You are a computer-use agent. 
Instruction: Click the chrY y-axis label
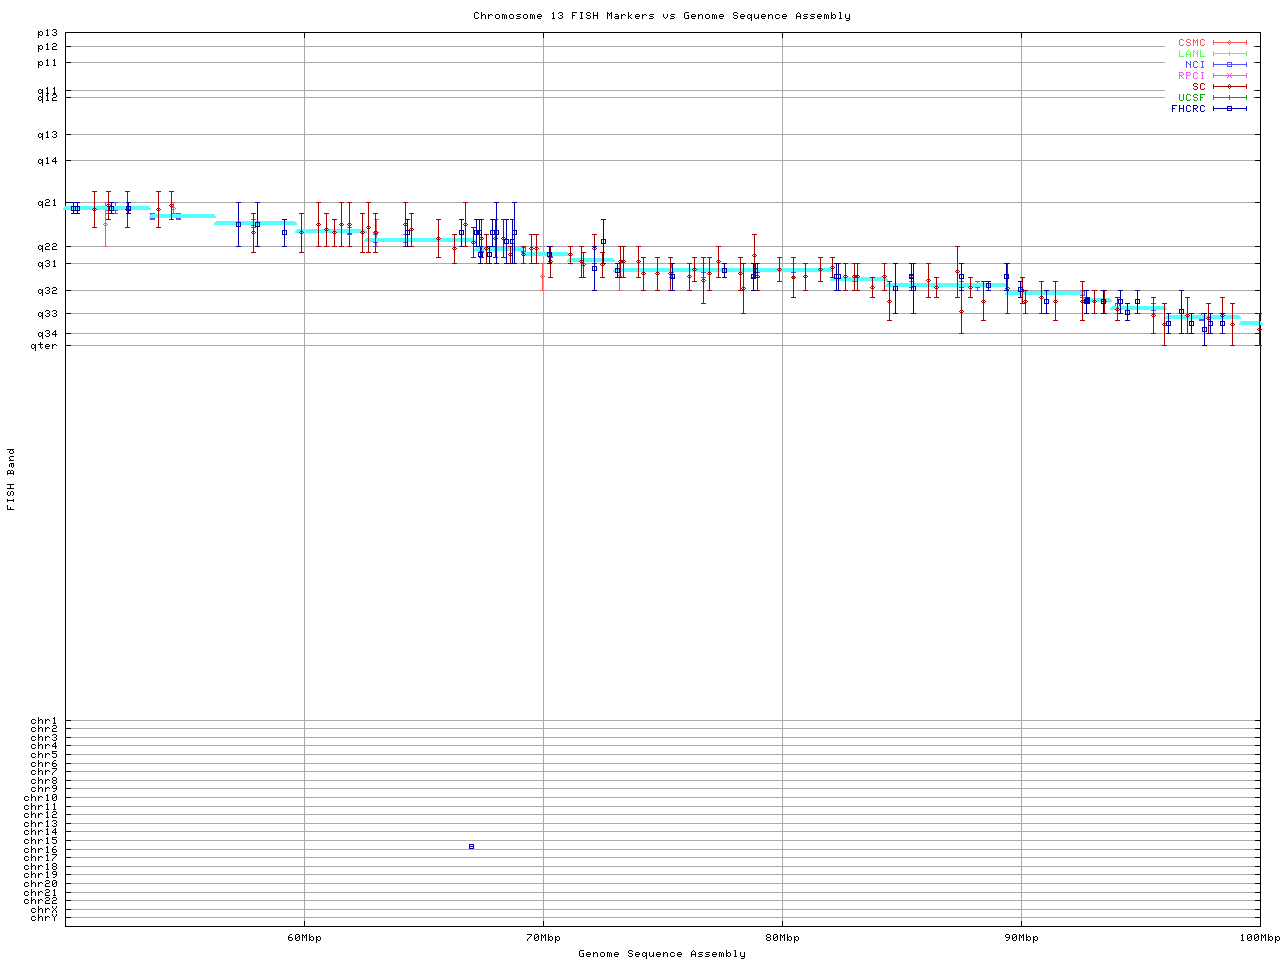[44, 918]
